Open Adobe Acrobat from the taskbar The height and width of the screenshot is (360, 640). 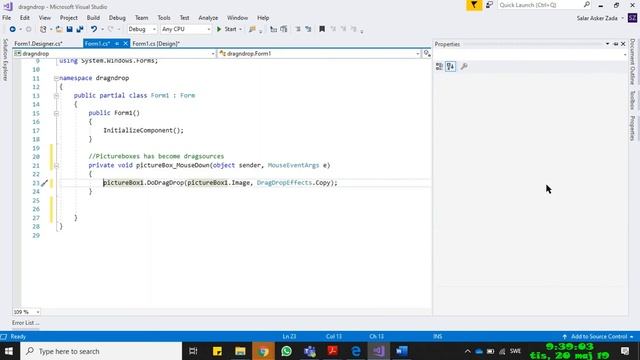point(333,351)
